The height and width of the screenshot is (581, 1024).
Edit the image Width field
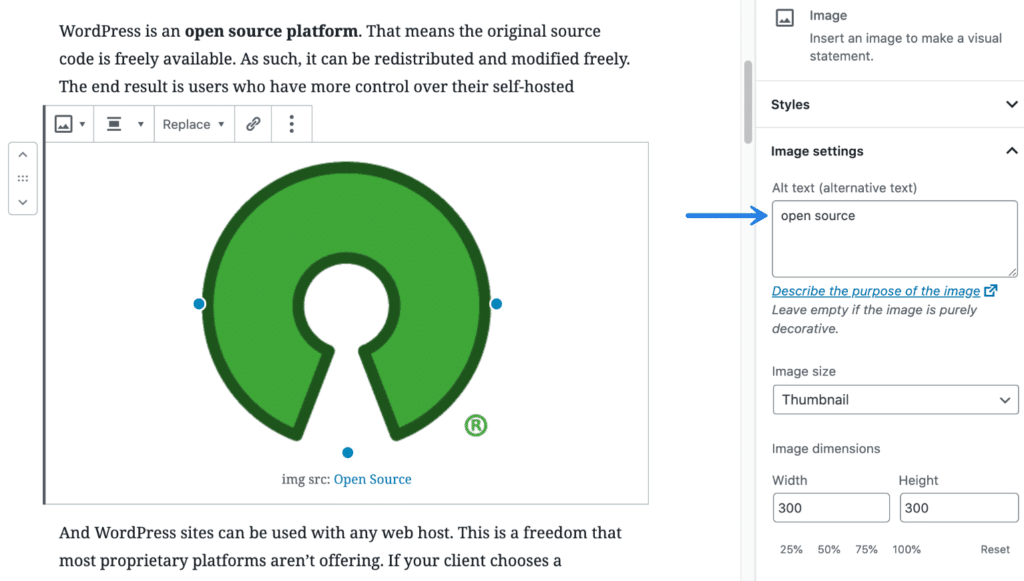coord(831,508)
